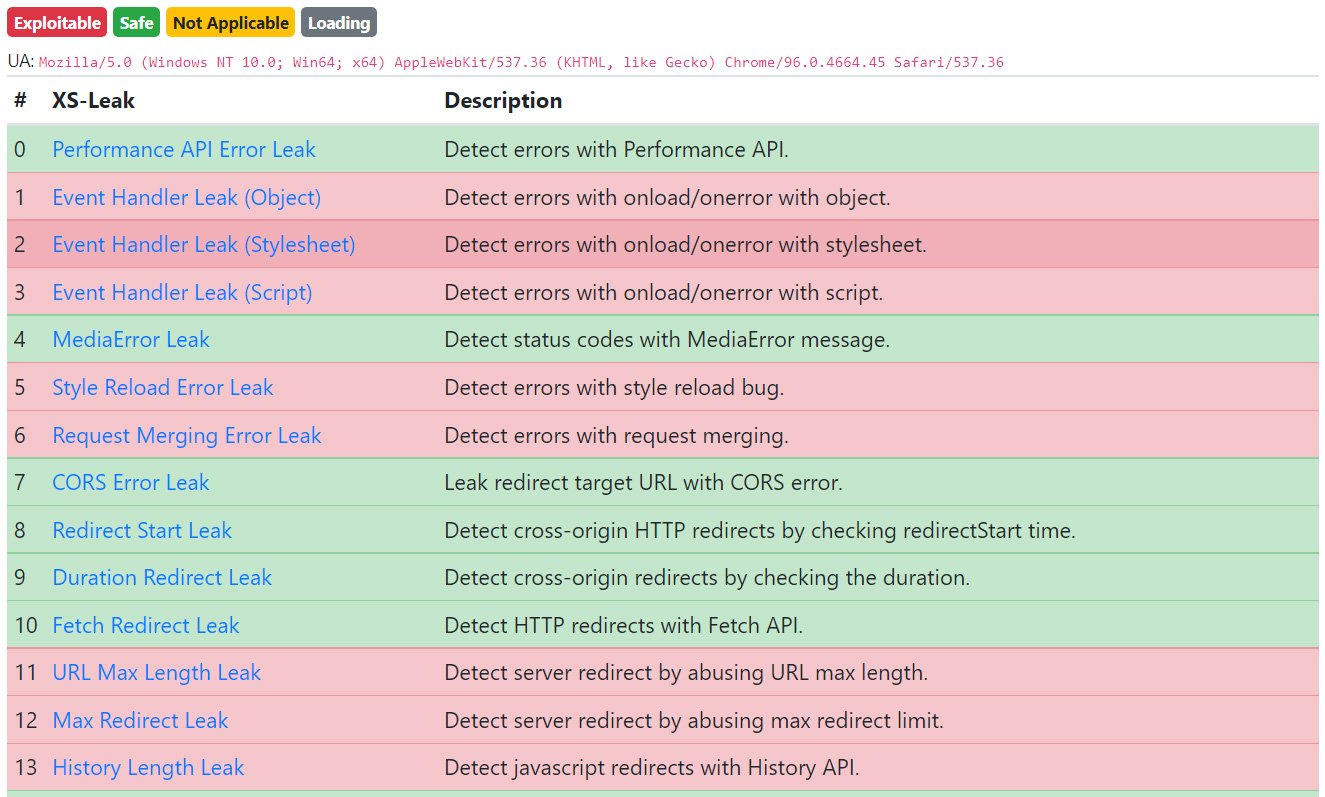Viewport: 1325px width, 797px height.
Task: Click the Style Reload Error Leak link
Action: pos(163,388)
